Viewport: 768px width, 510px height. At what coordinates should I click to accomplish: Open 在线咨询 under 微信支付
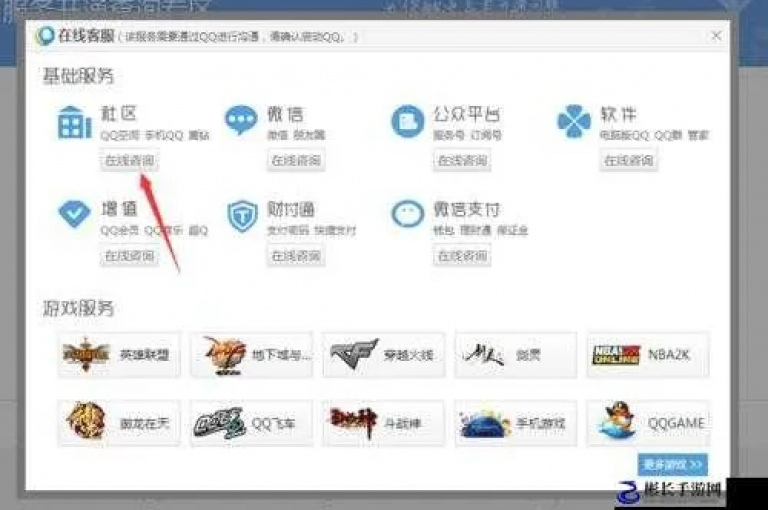[462, 256]
